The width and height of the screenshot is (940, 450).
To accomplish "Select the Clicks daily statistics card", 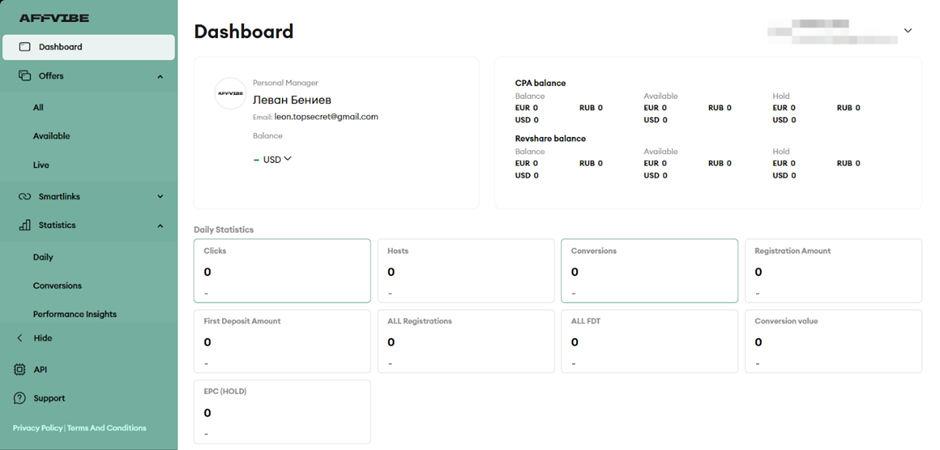I will [x=282, y=270].
